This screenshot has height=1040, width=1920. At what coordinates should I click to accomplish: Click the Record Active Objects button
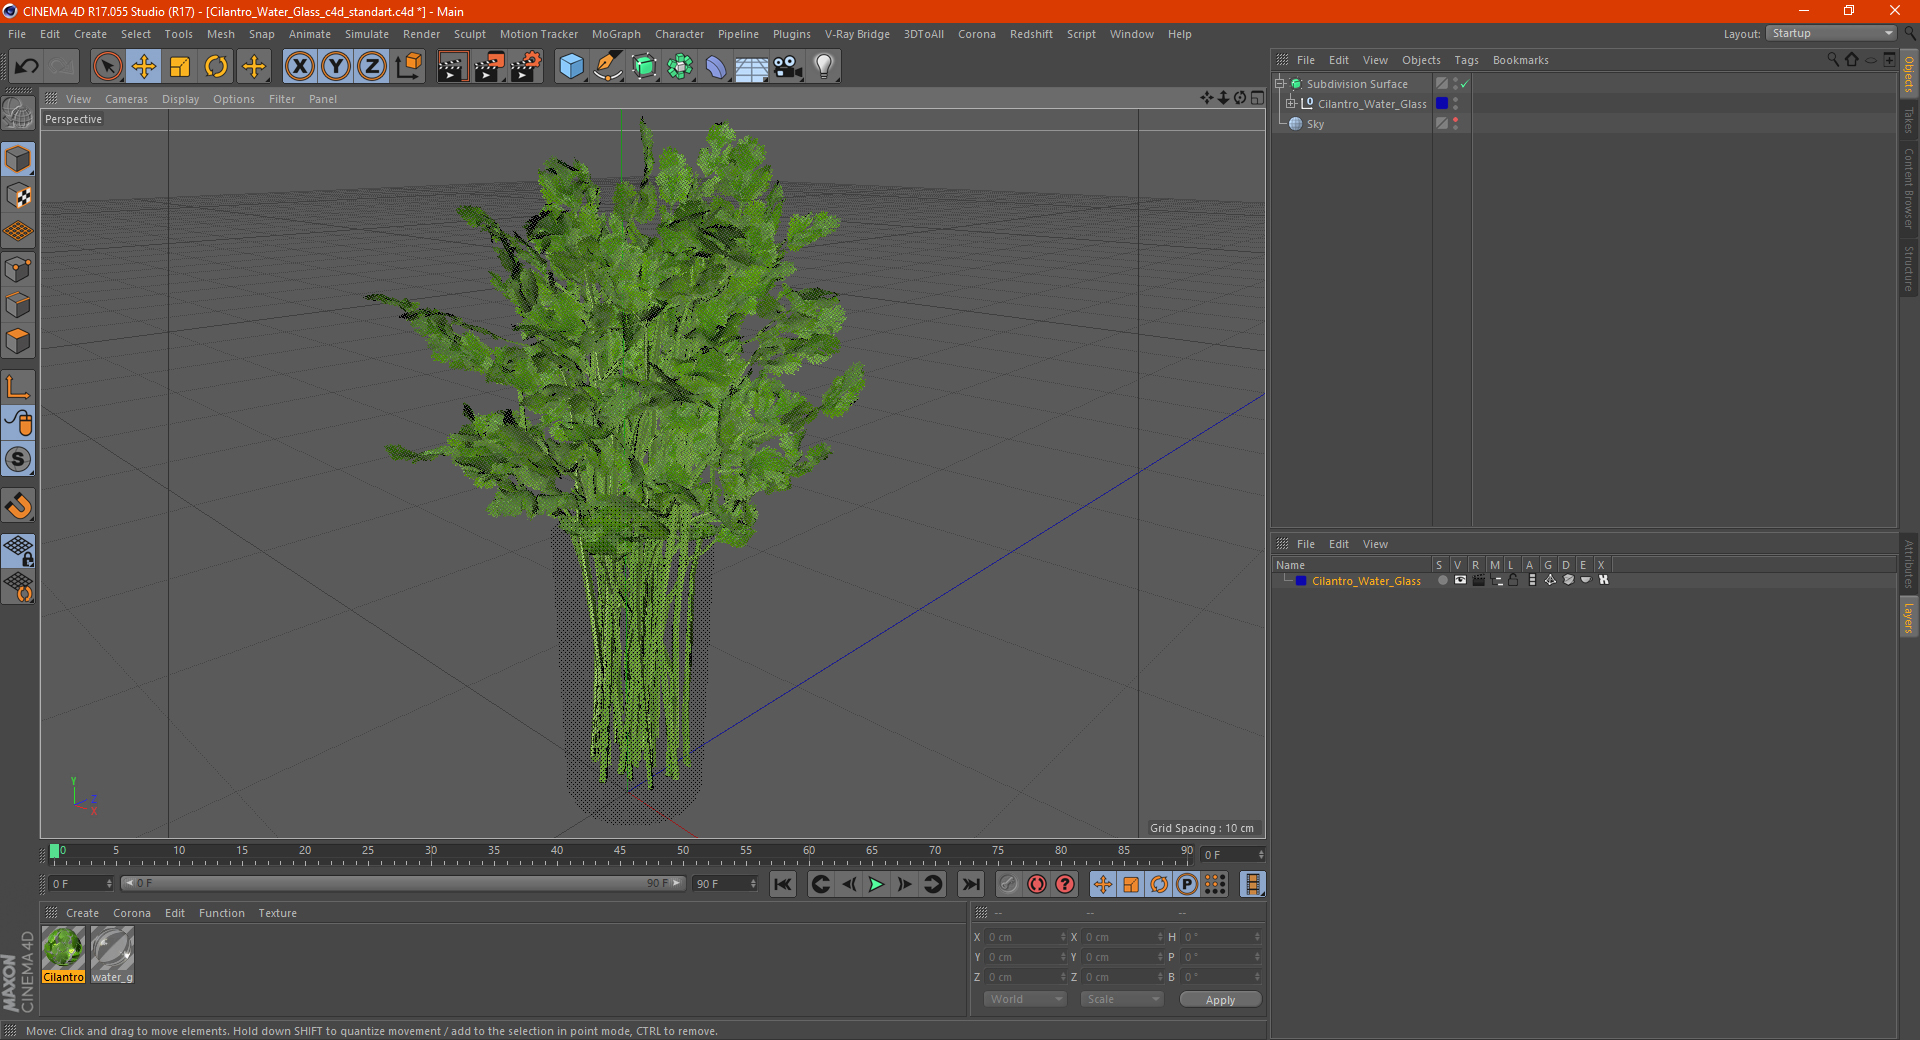point(1009,884)
